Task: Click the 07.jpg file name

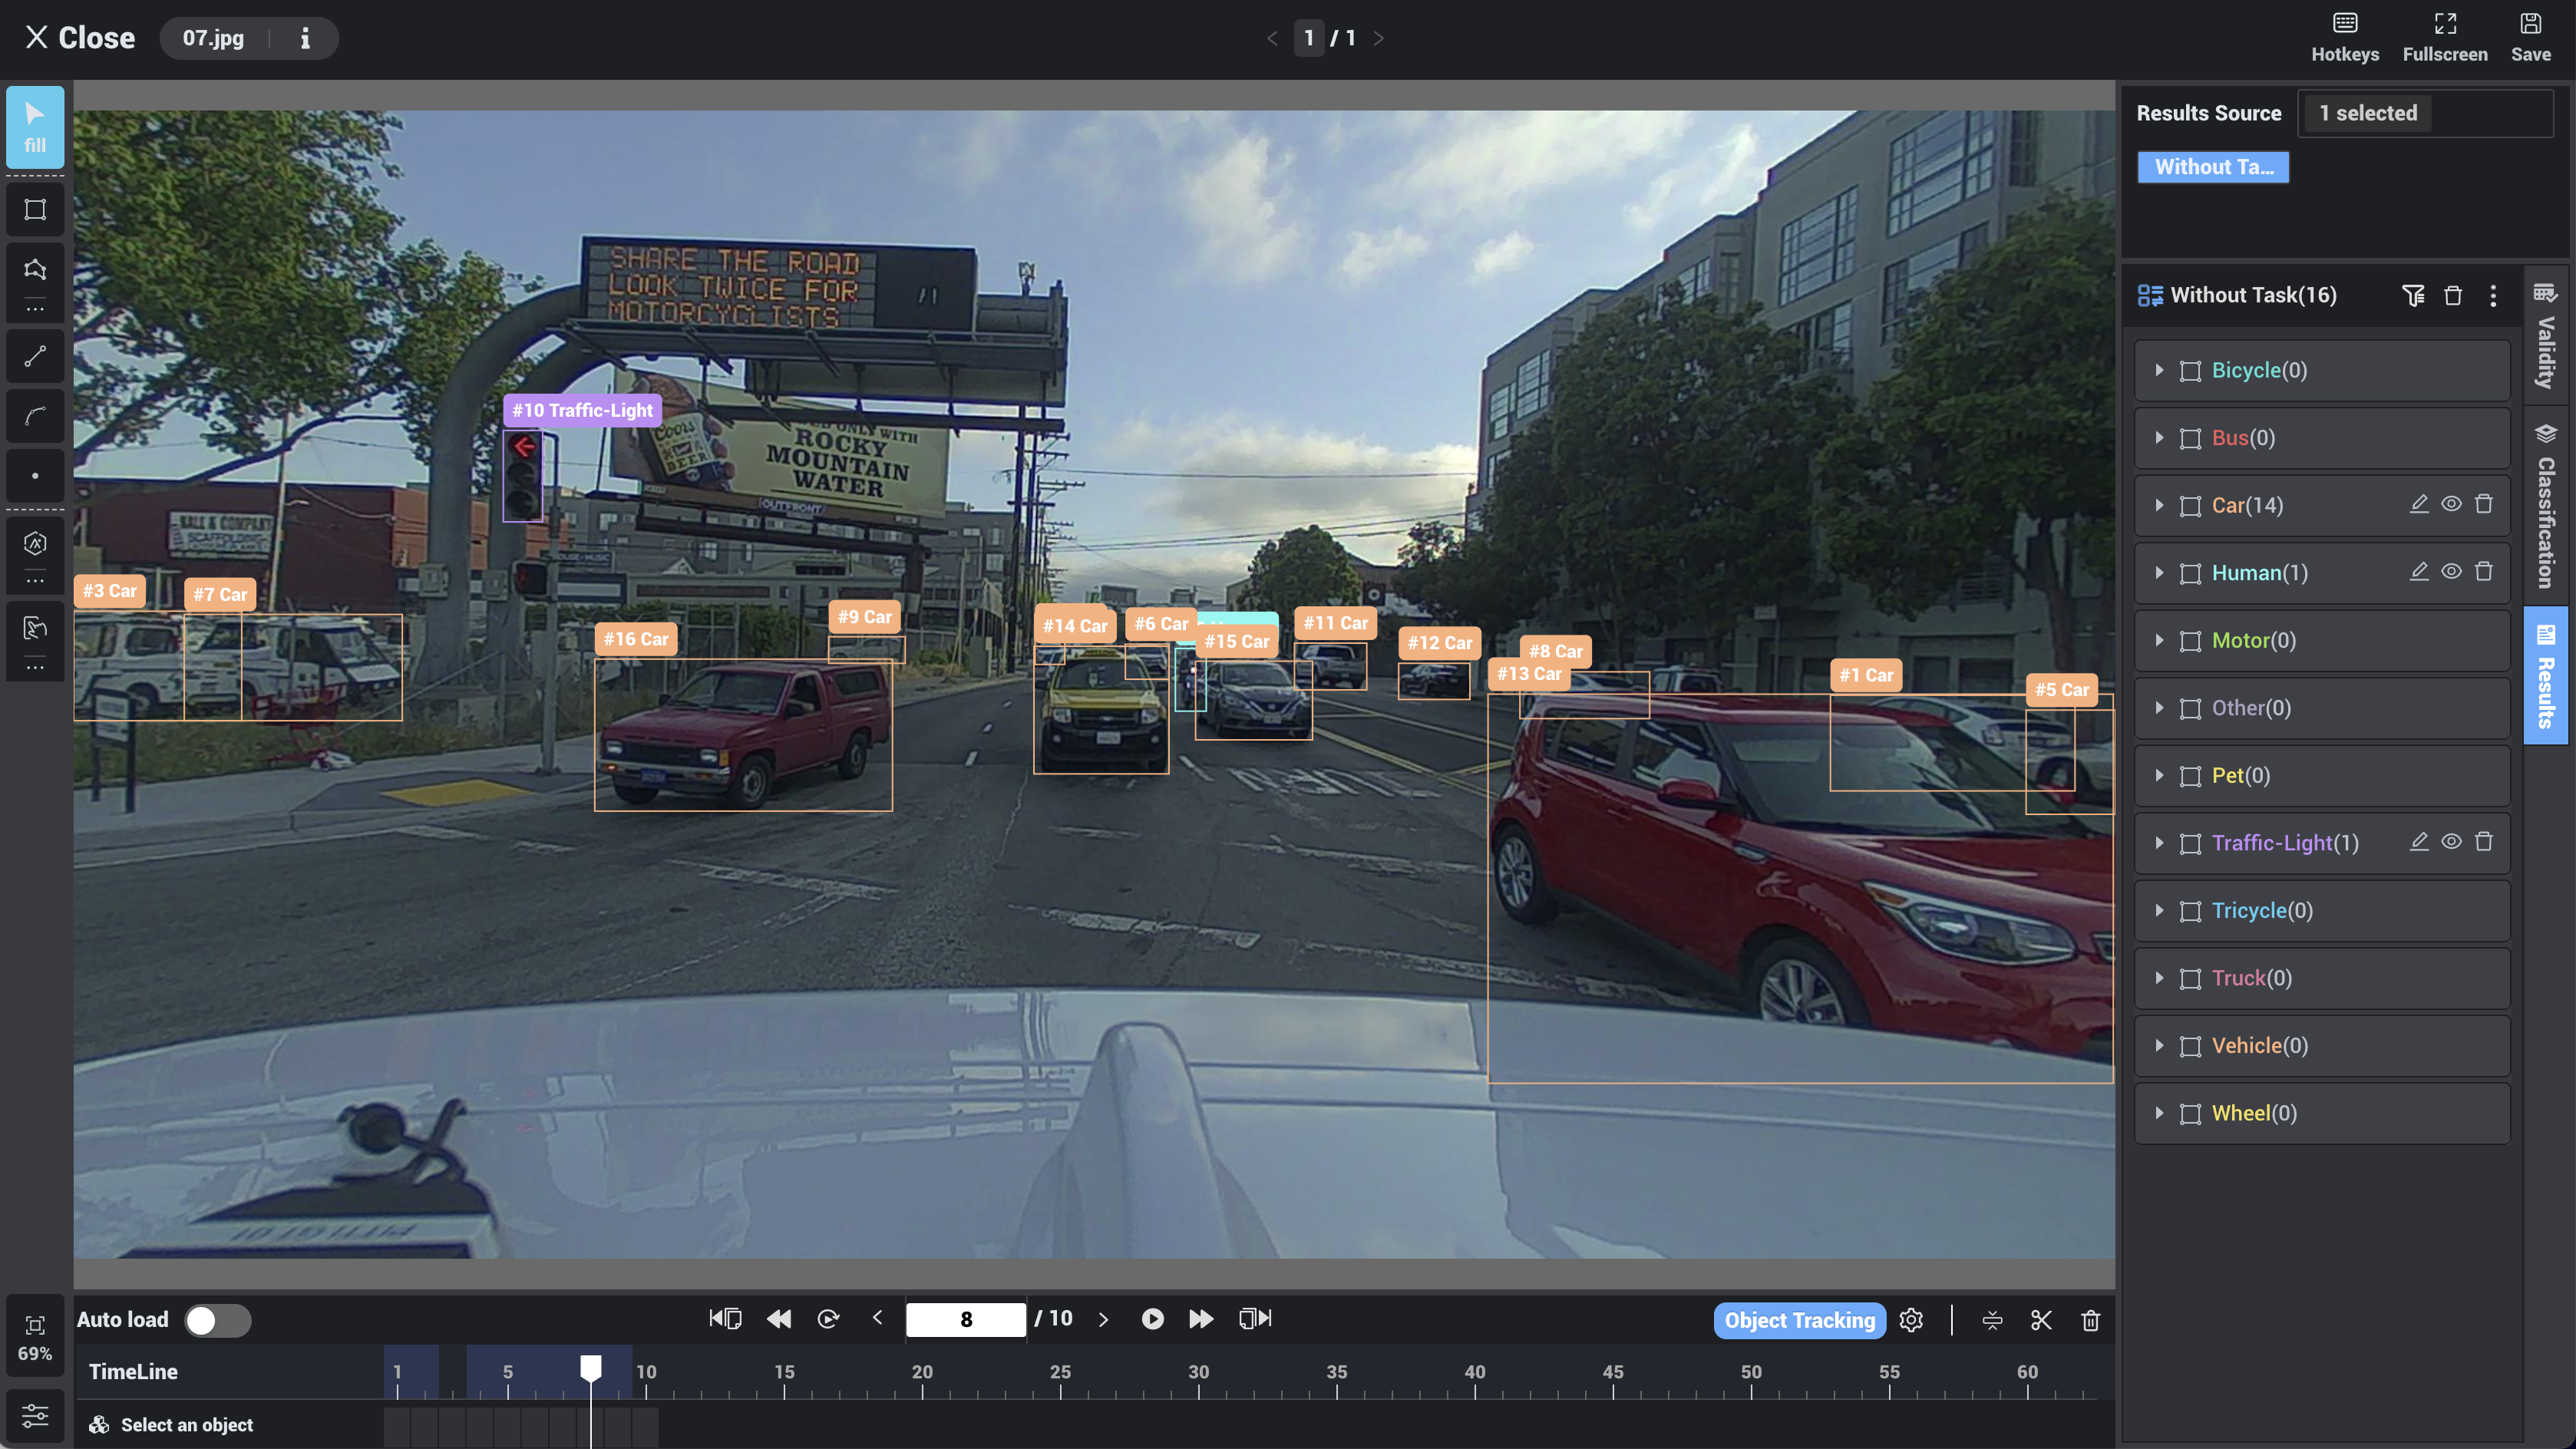Action: click(x=213, y=38)
